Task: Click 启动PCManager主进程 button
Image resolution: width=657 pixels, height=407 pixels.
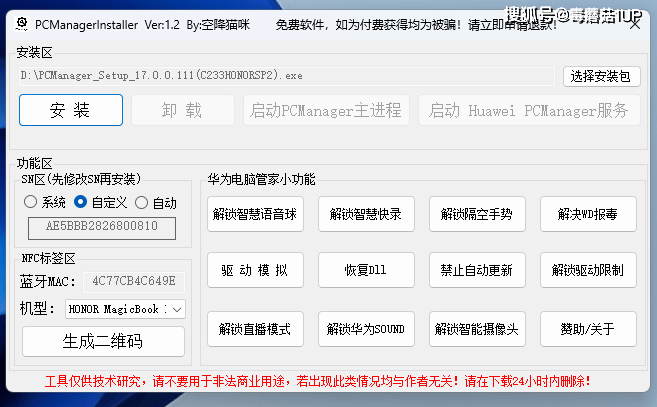Action: [326, 110]
